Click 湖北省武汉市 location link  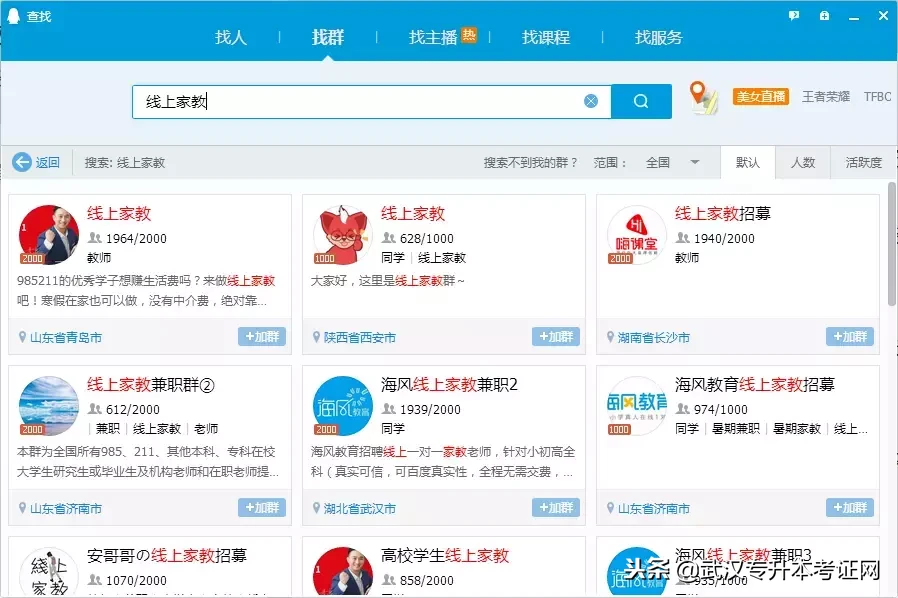coord(360,508)
